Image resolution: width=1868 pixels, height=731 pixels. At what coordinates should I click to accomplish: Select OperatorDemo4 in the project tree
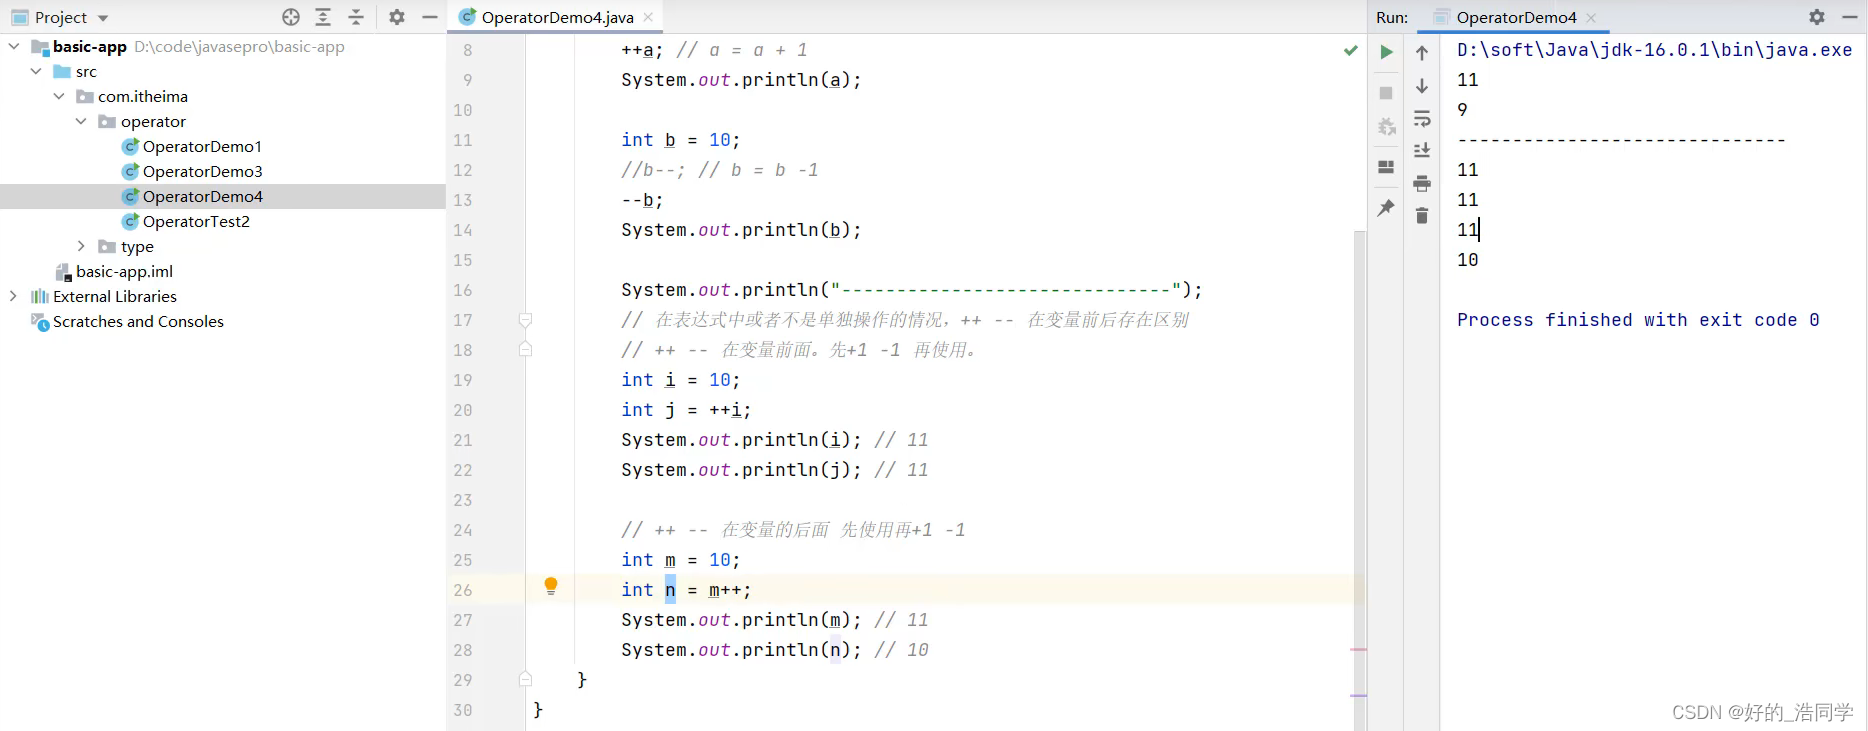click(x=202, y=196)
